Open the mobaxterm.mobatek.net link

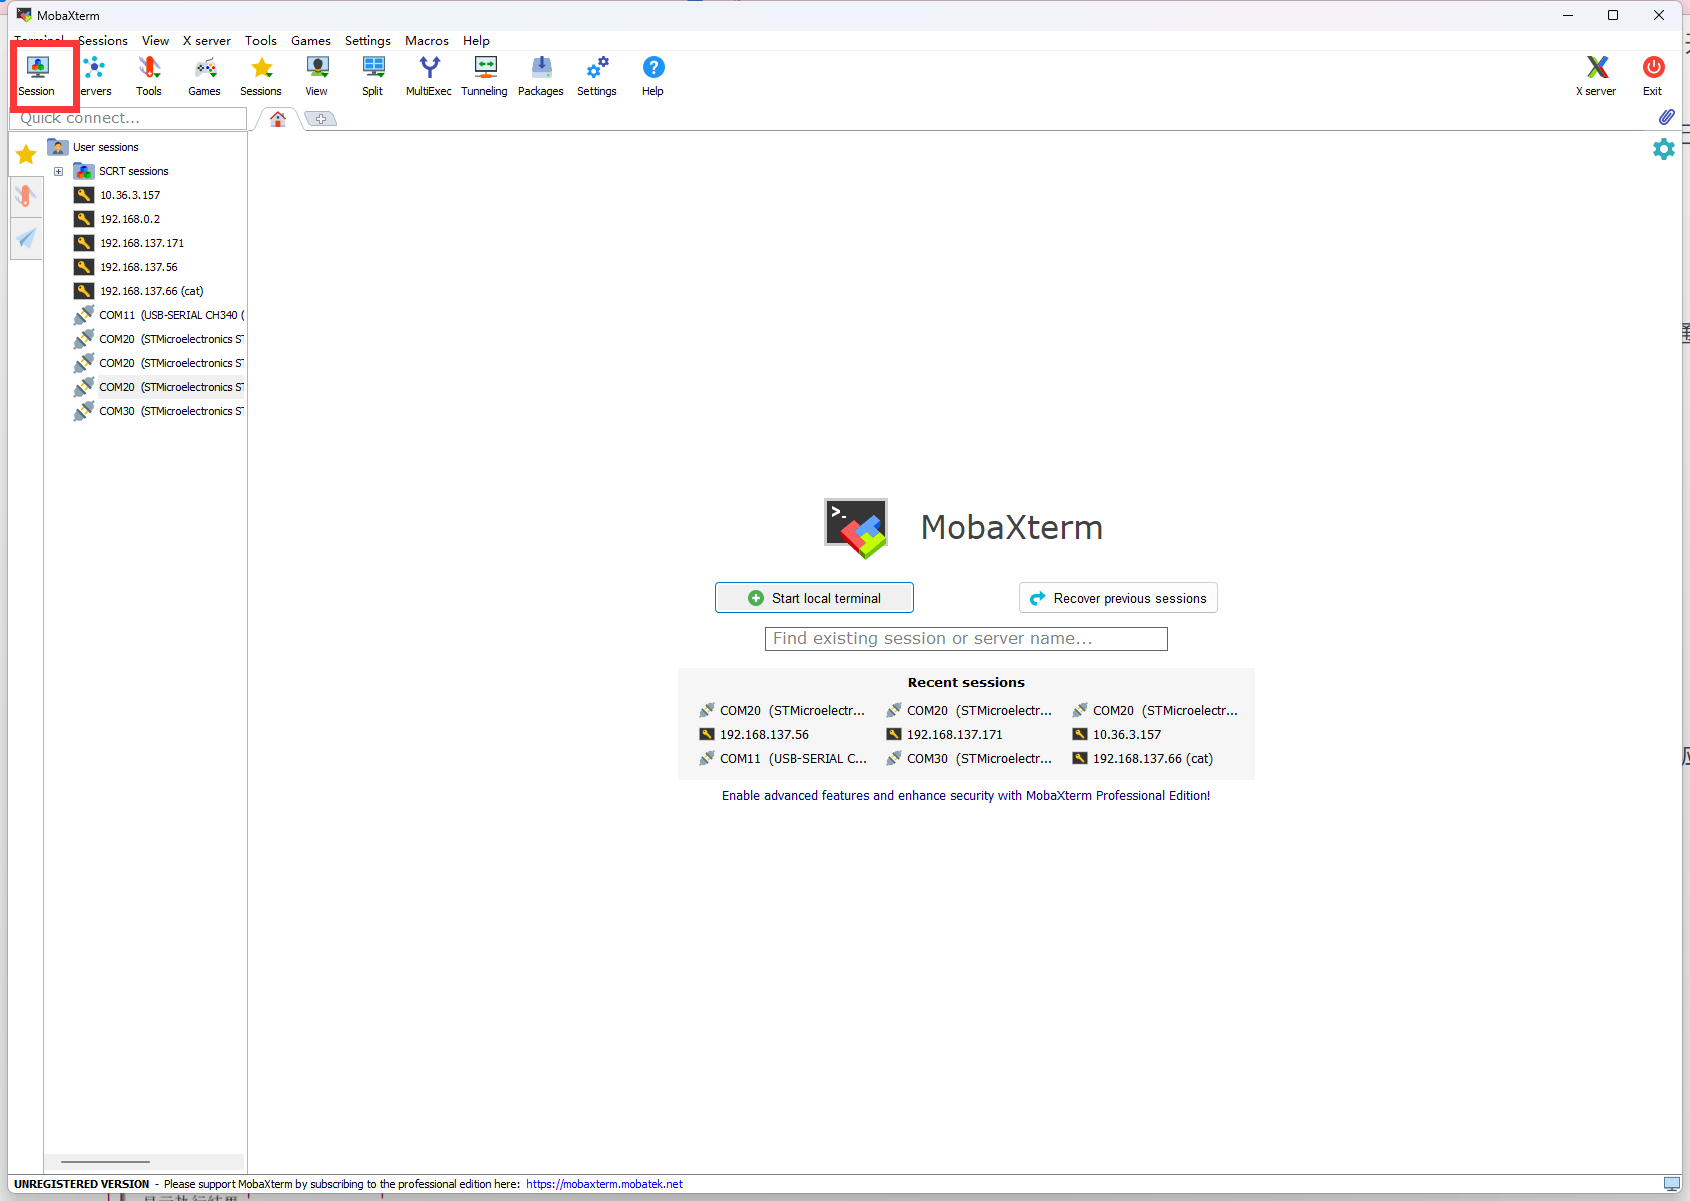click(604, 1184)
